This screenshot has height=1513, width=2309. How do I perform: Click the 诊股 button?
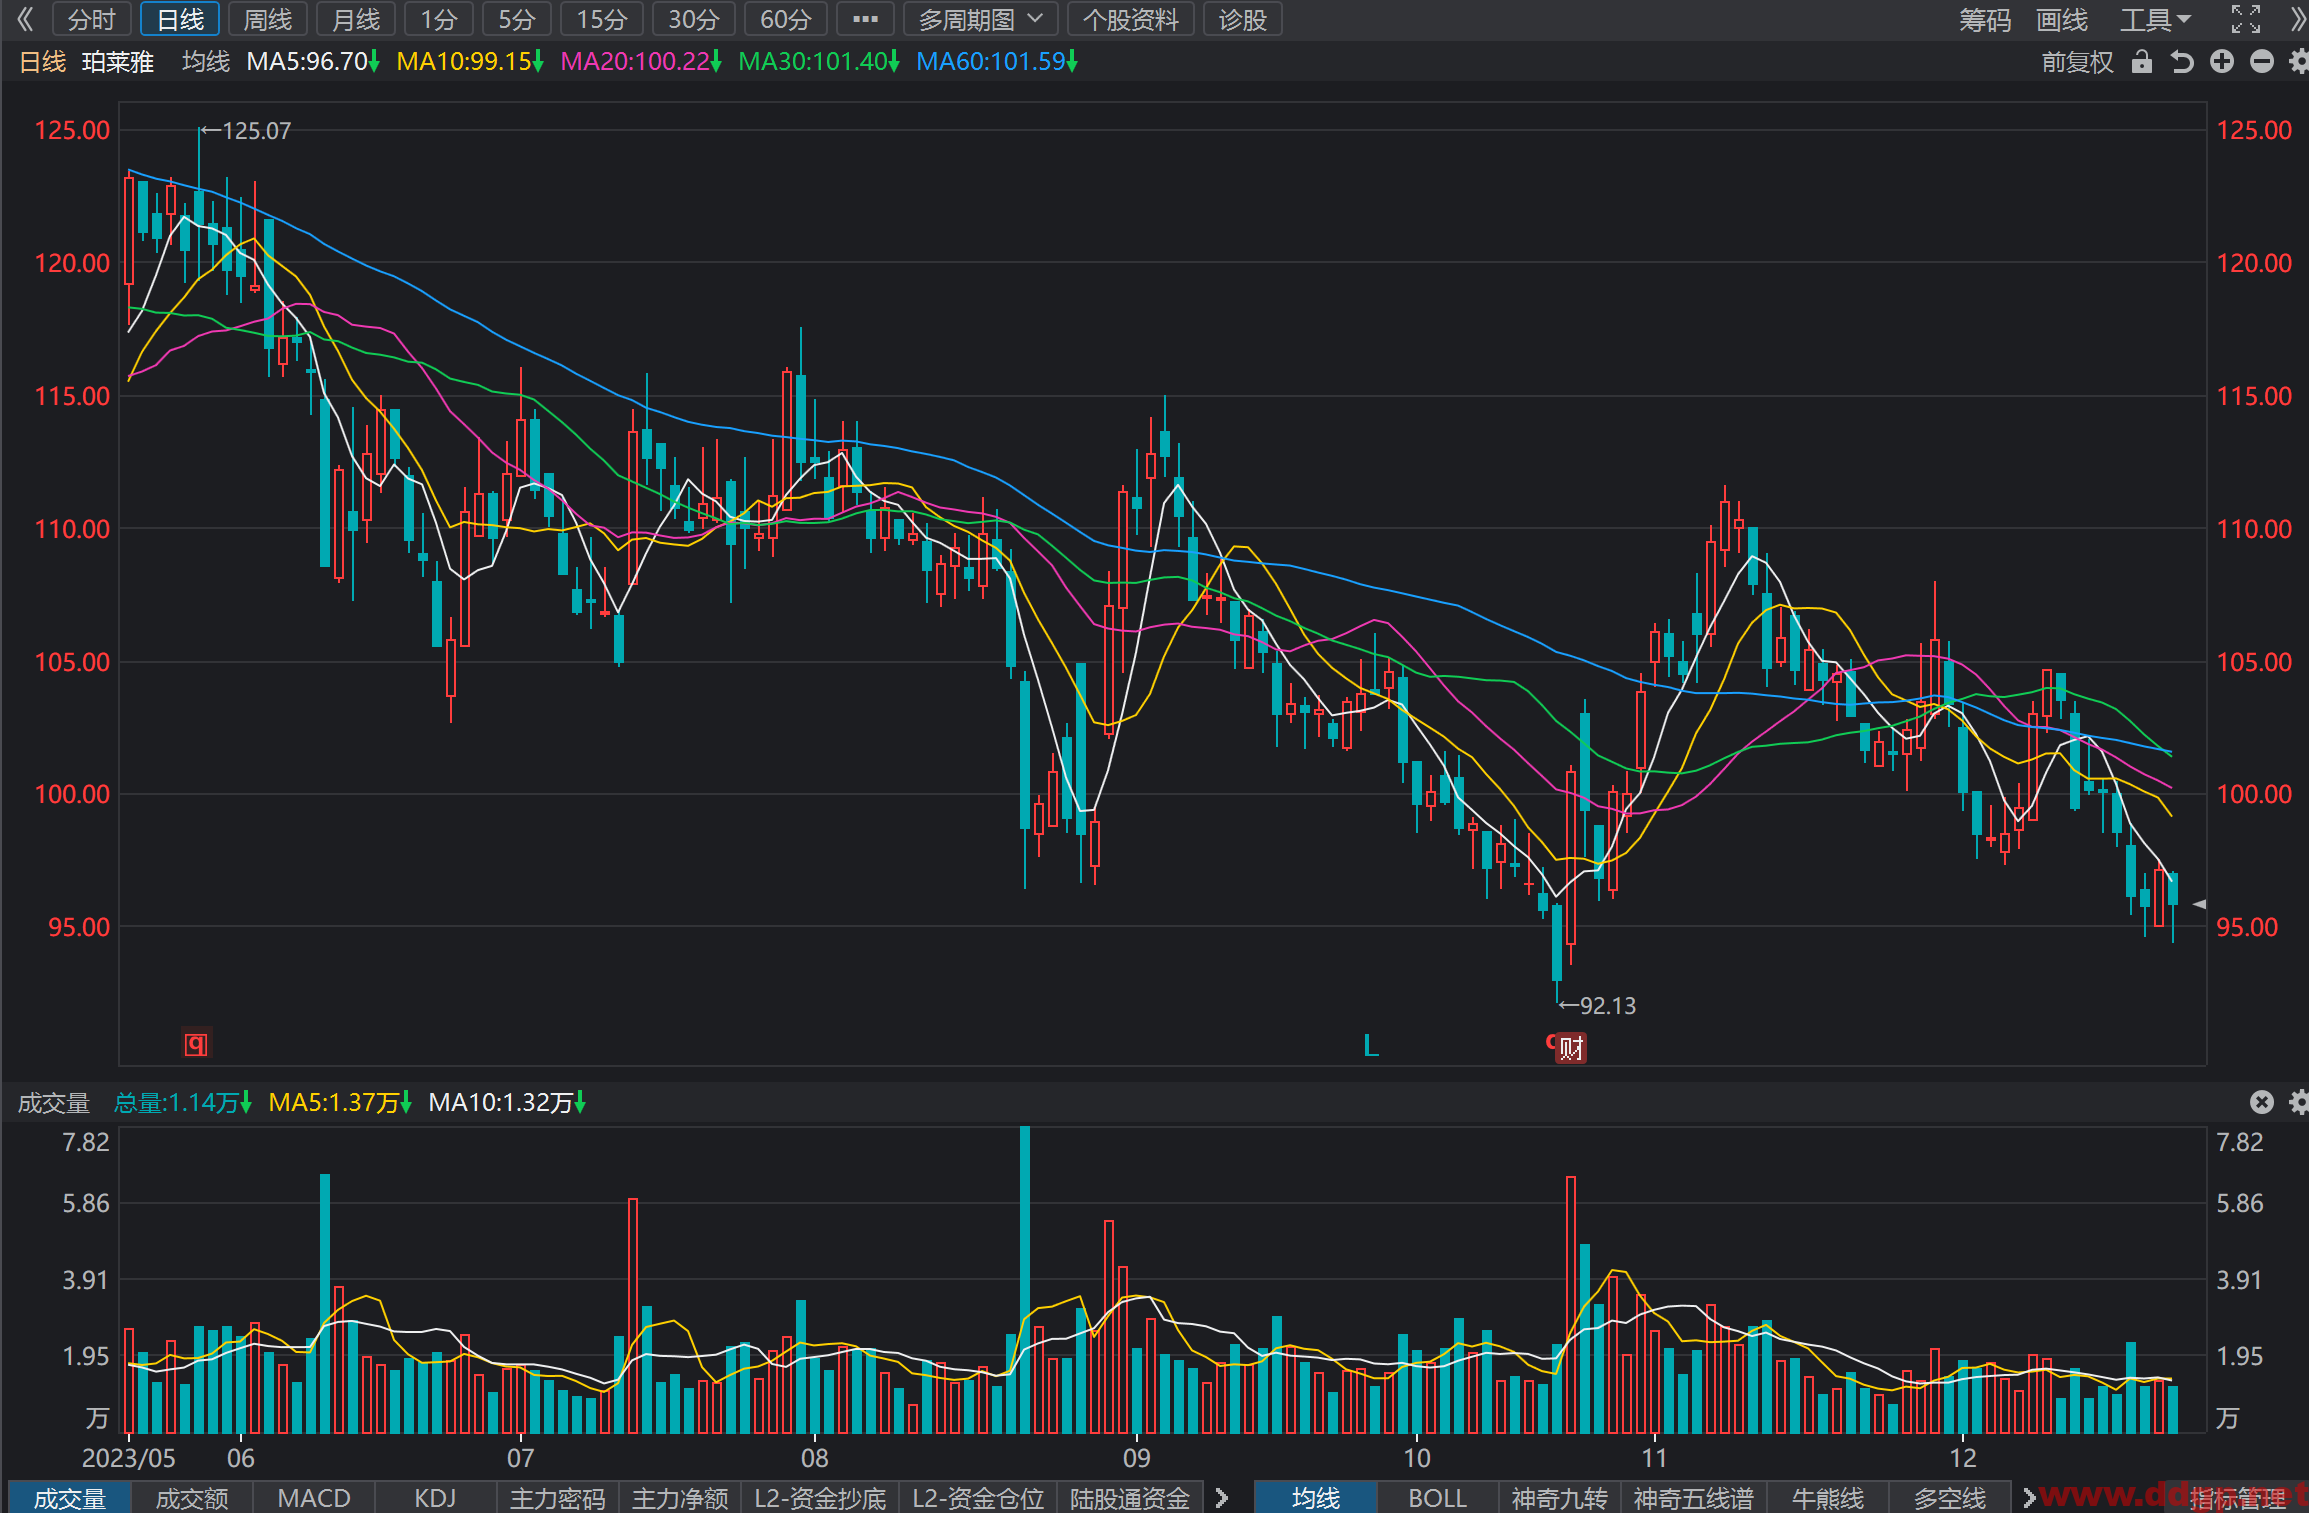[1242, 19]
